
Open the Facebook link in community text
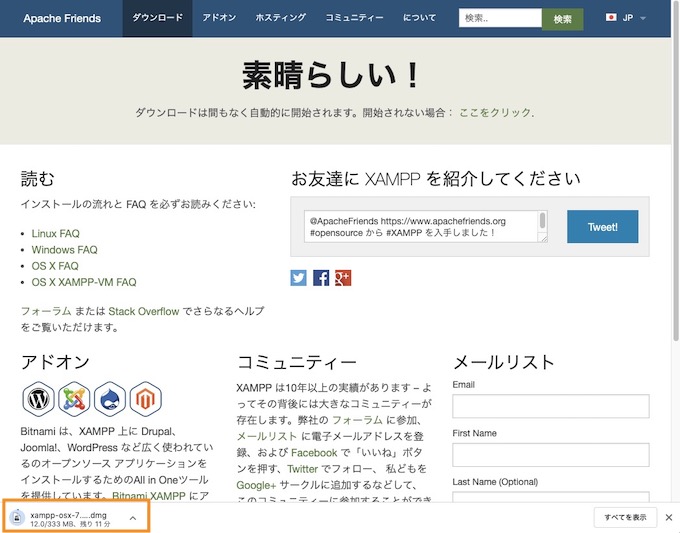tap(314, 453)
